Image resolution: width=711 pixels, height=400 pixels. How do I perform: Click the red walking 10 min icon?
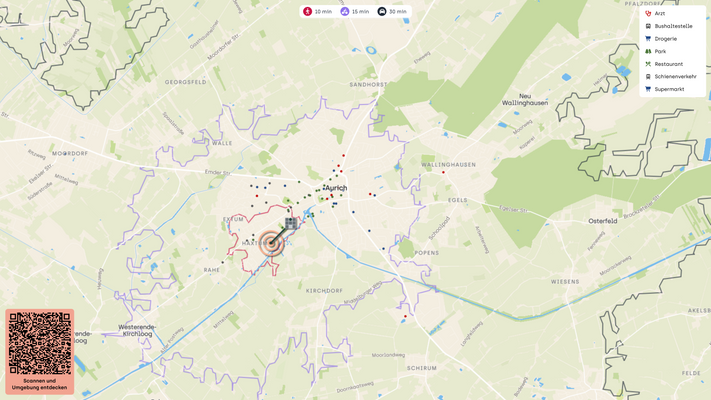pos(307,11)
